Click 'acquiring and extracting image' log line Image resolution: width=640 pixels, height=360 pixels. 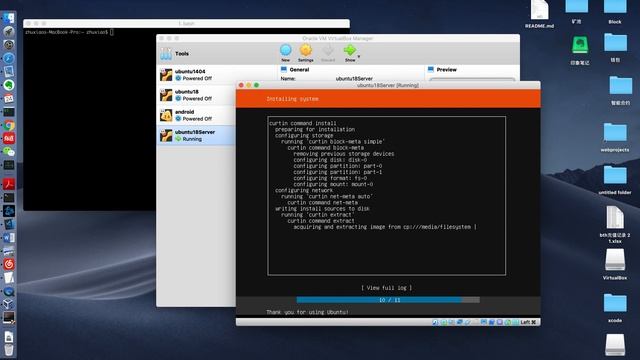385,227
